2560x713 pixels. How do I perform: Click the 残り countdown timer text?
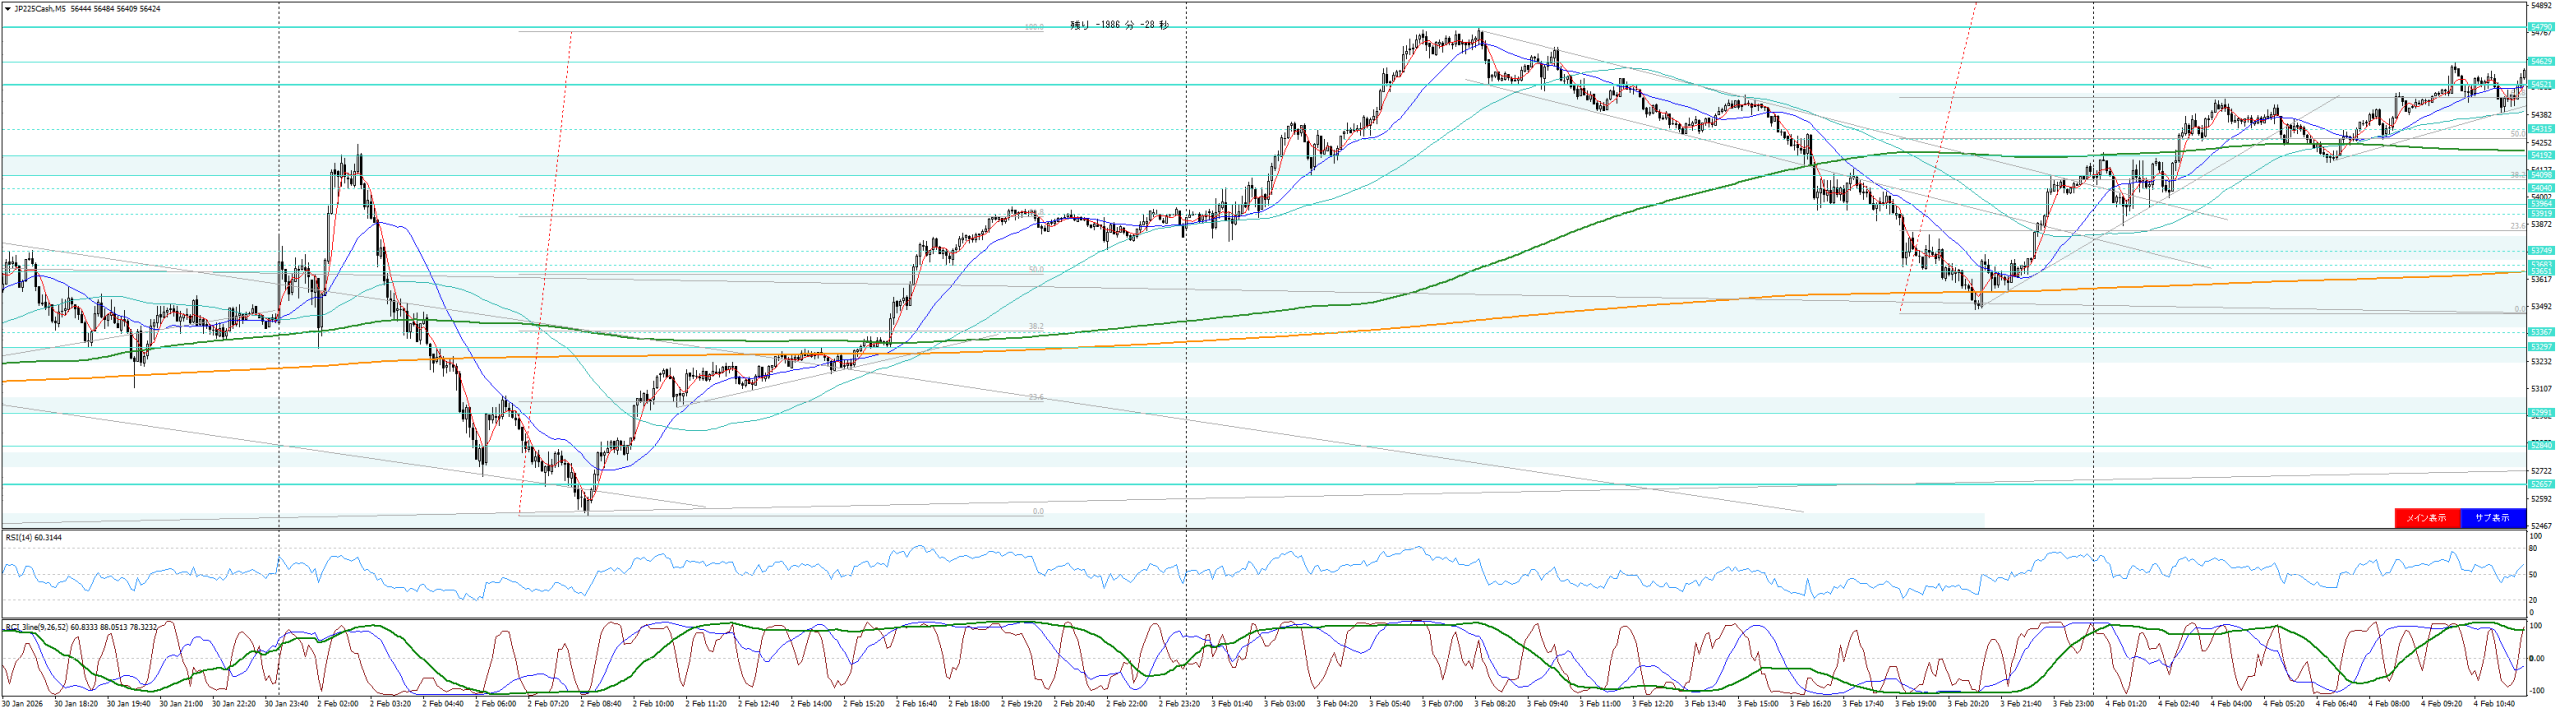[x=1119, y=25]
